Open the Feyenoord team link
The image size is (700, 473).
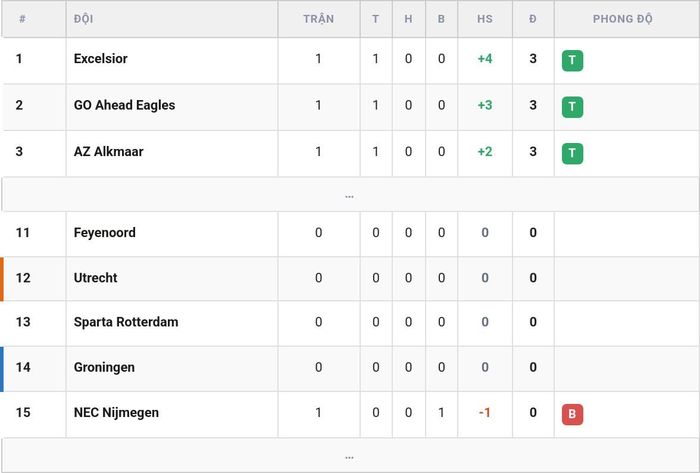pyautogui.click(x=104, y=233)
